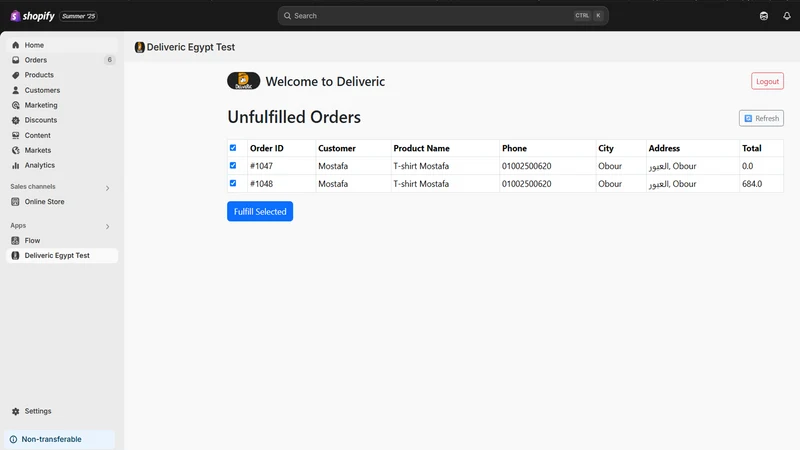Click Content menu label

click(37, 135)
